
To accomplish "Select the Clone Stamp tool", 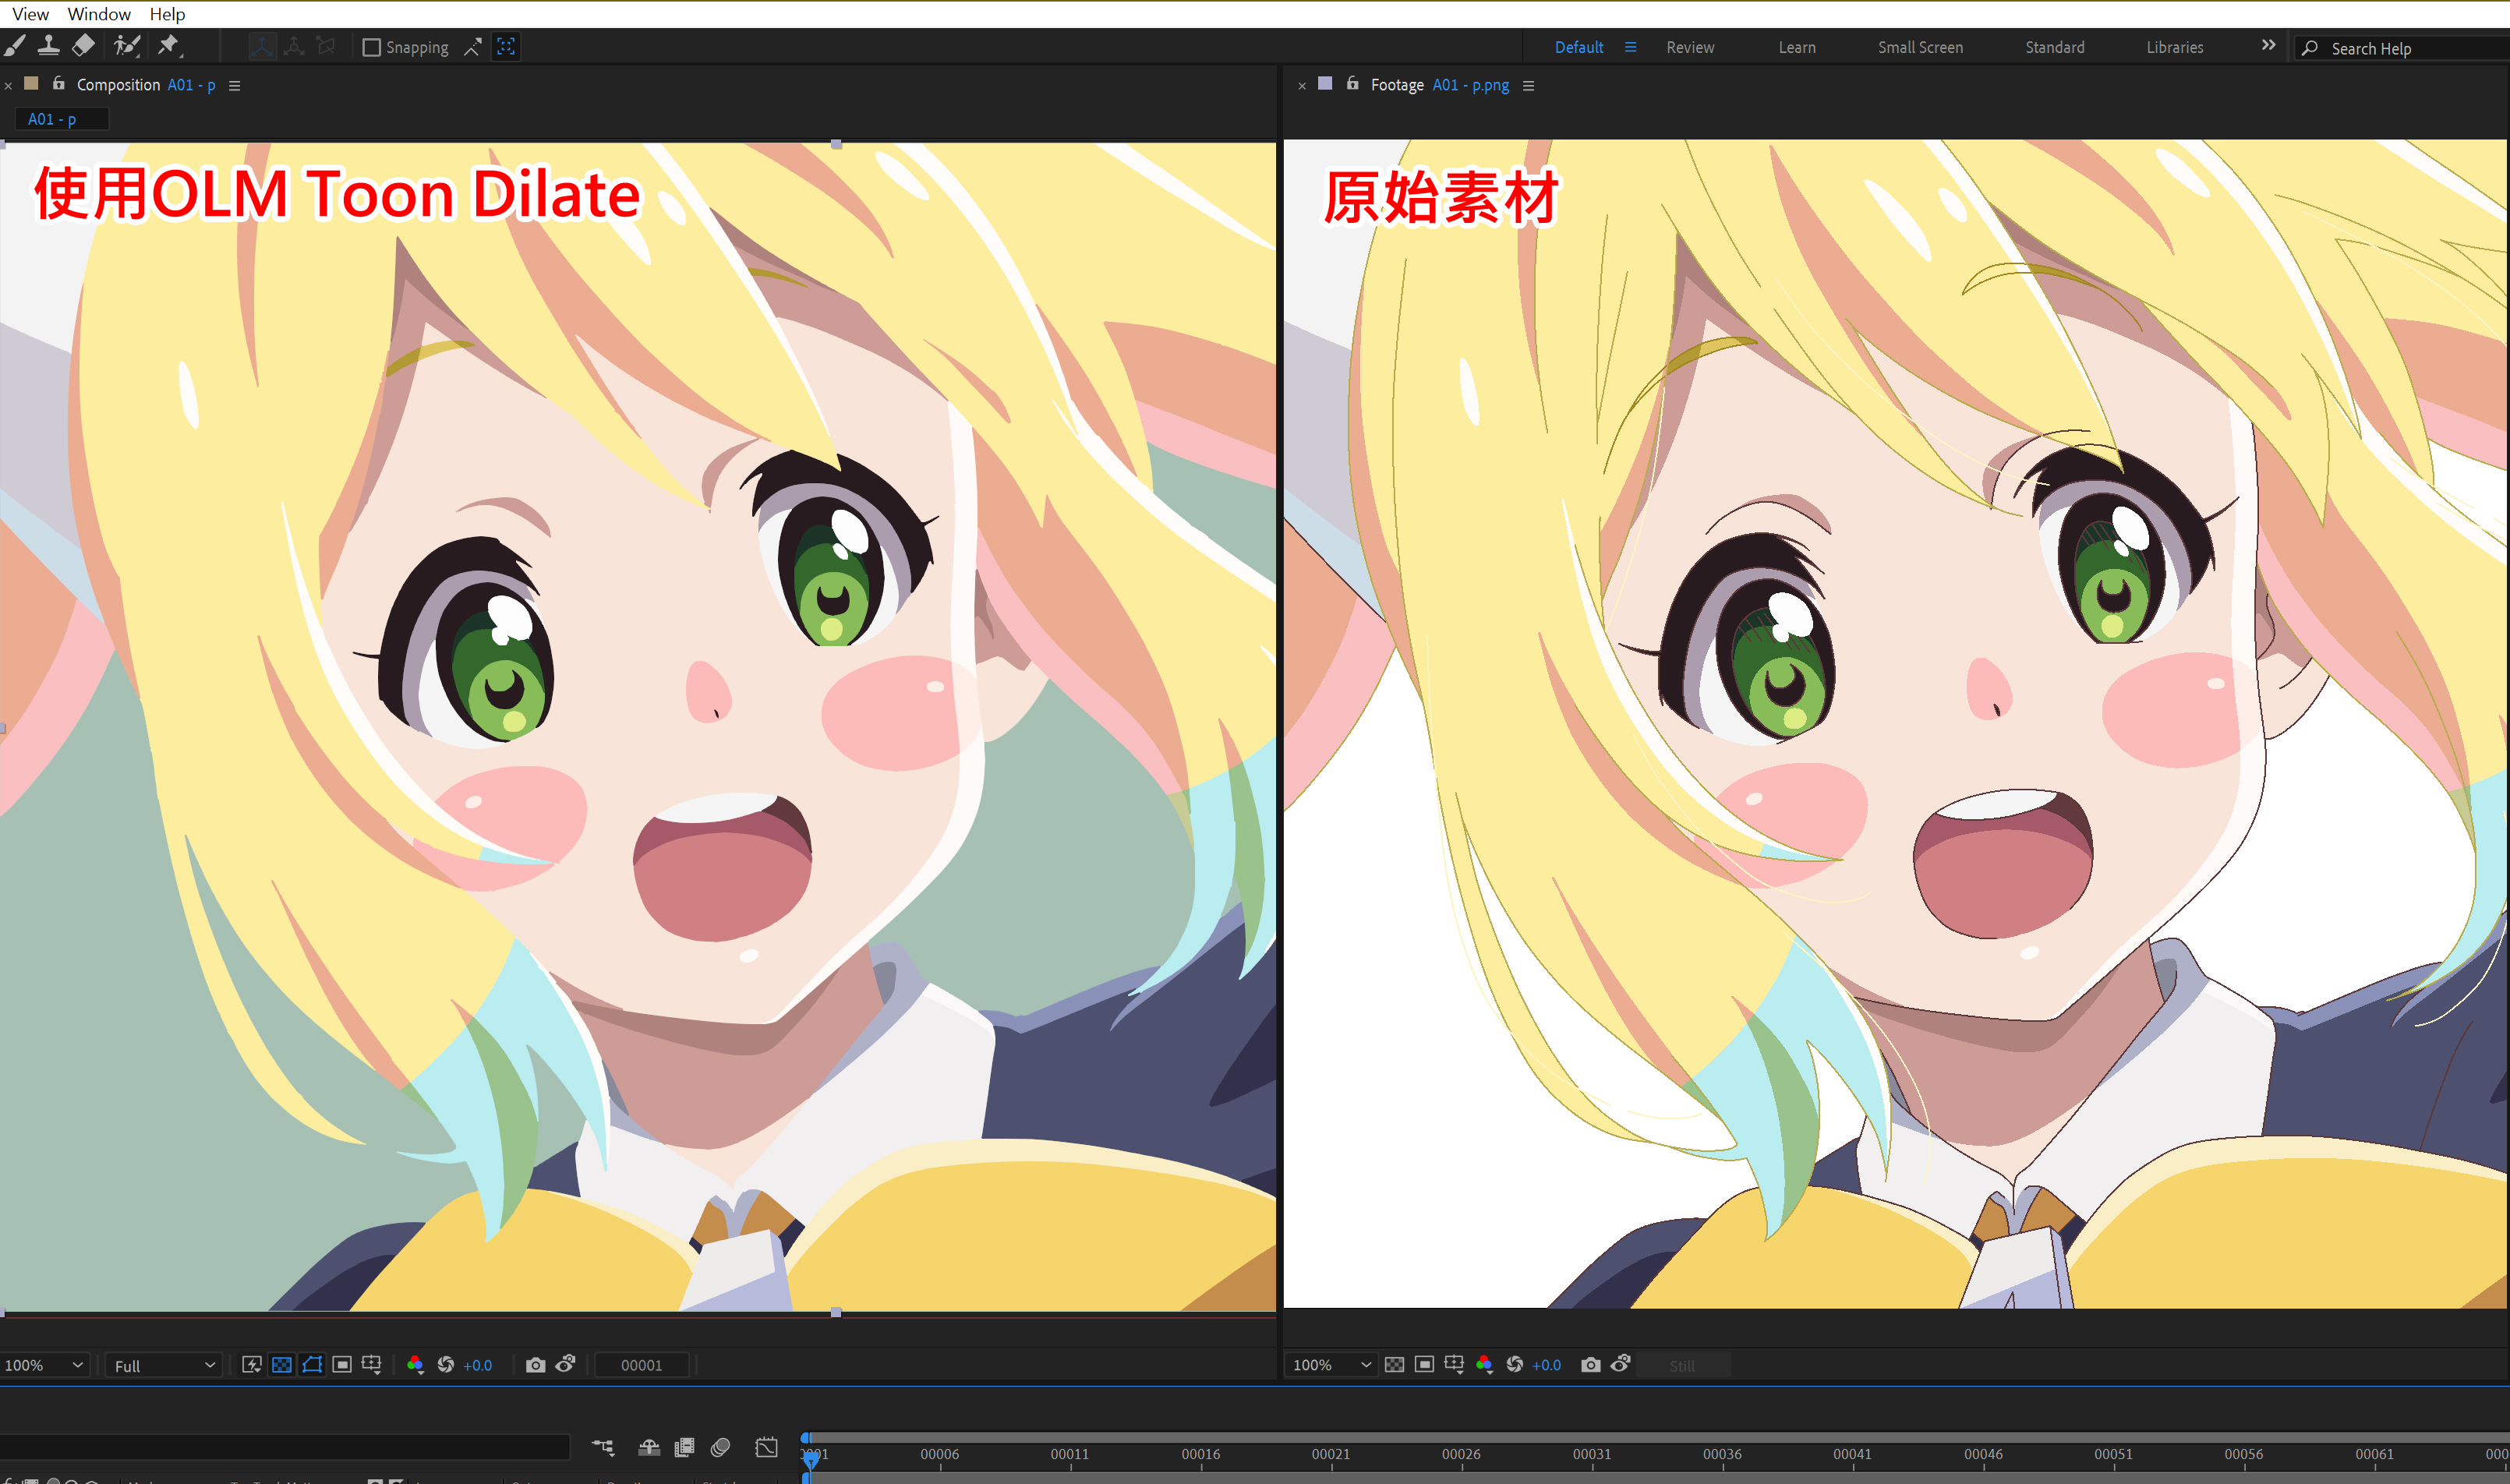I will tap(48, 46).
